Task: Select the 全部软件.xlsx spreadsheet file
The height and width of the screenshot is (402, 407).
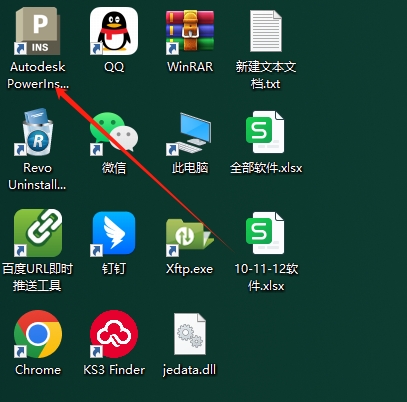Action: click(266, 132)
